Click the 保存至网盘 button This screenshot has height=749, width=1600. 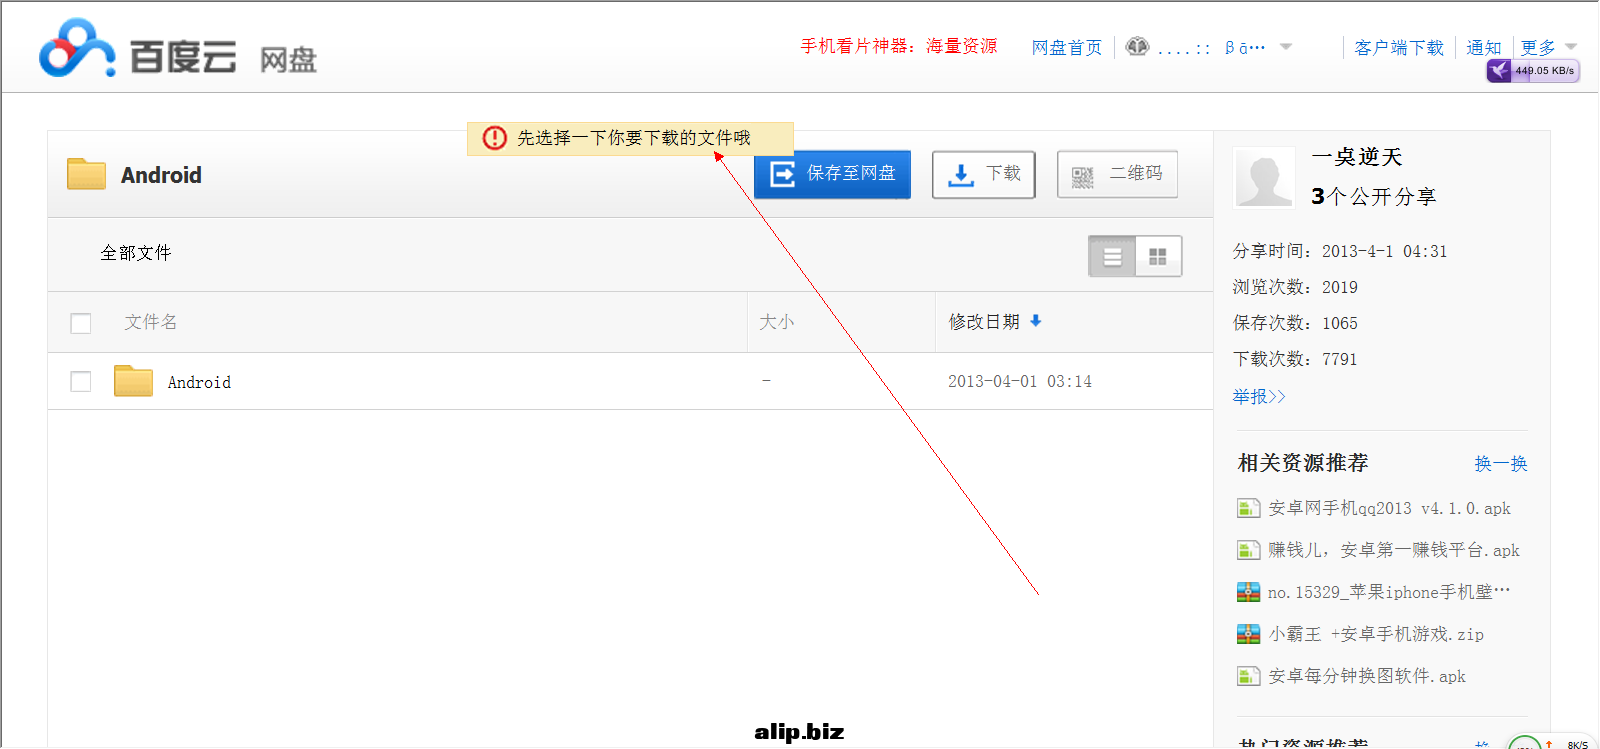point(832,174)
